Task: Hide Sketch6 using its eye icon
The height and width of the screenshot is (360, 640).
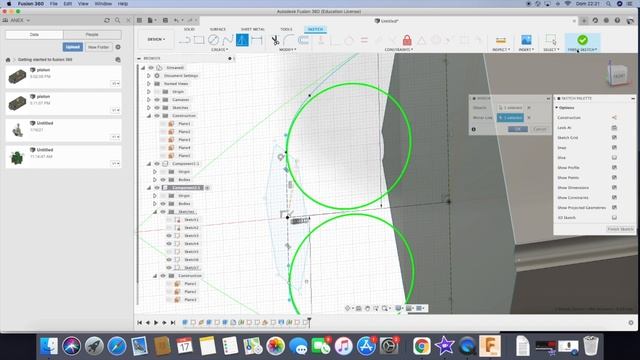Action: tap(169, 260)
